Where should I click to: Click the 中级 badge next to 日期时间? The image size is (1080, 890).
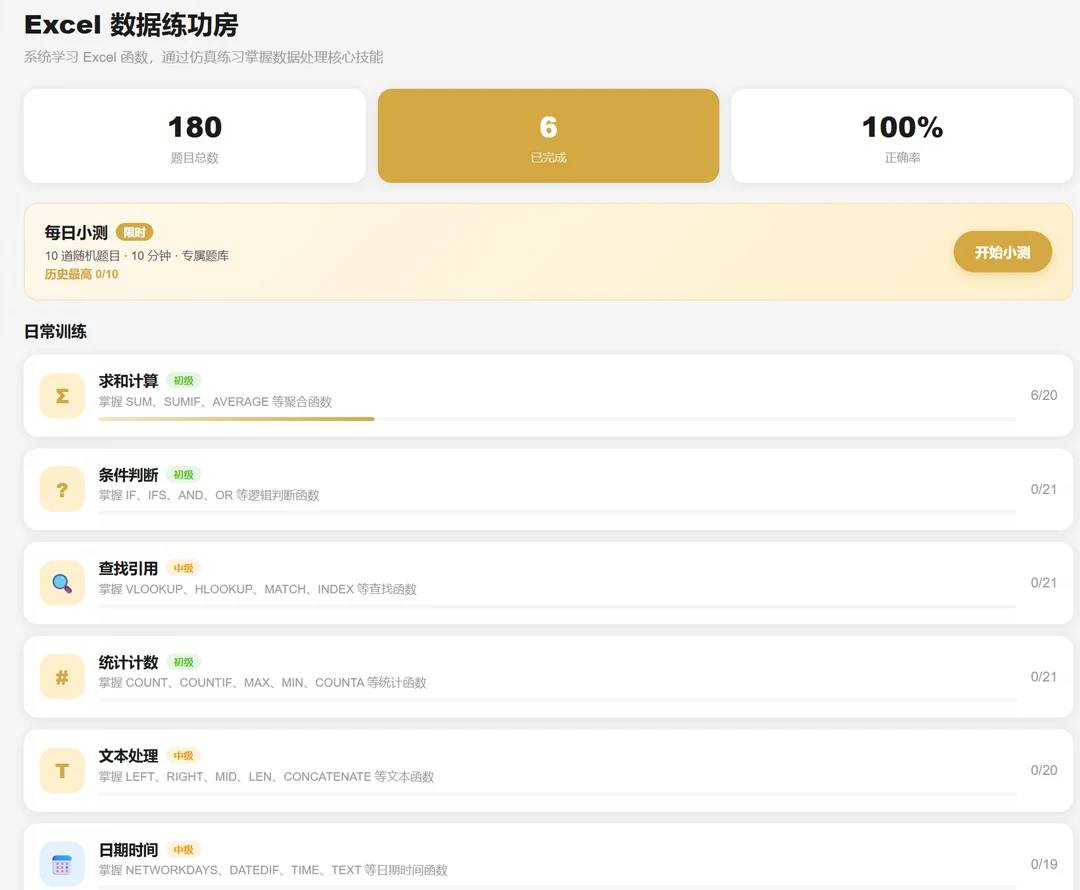[x=183, y=850]
